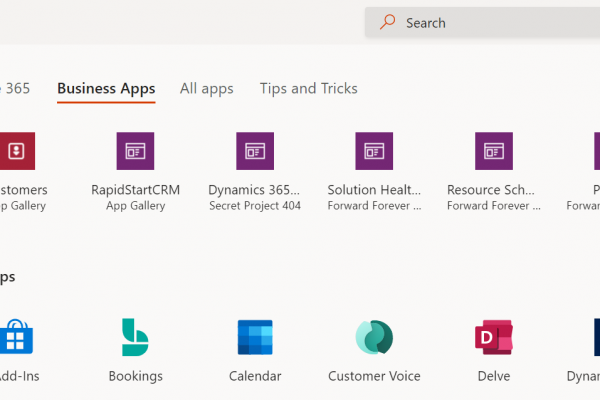Switch to the Tips and Tricks tab
The height and width of the screenshot is (400, 600).
(308, 89)
